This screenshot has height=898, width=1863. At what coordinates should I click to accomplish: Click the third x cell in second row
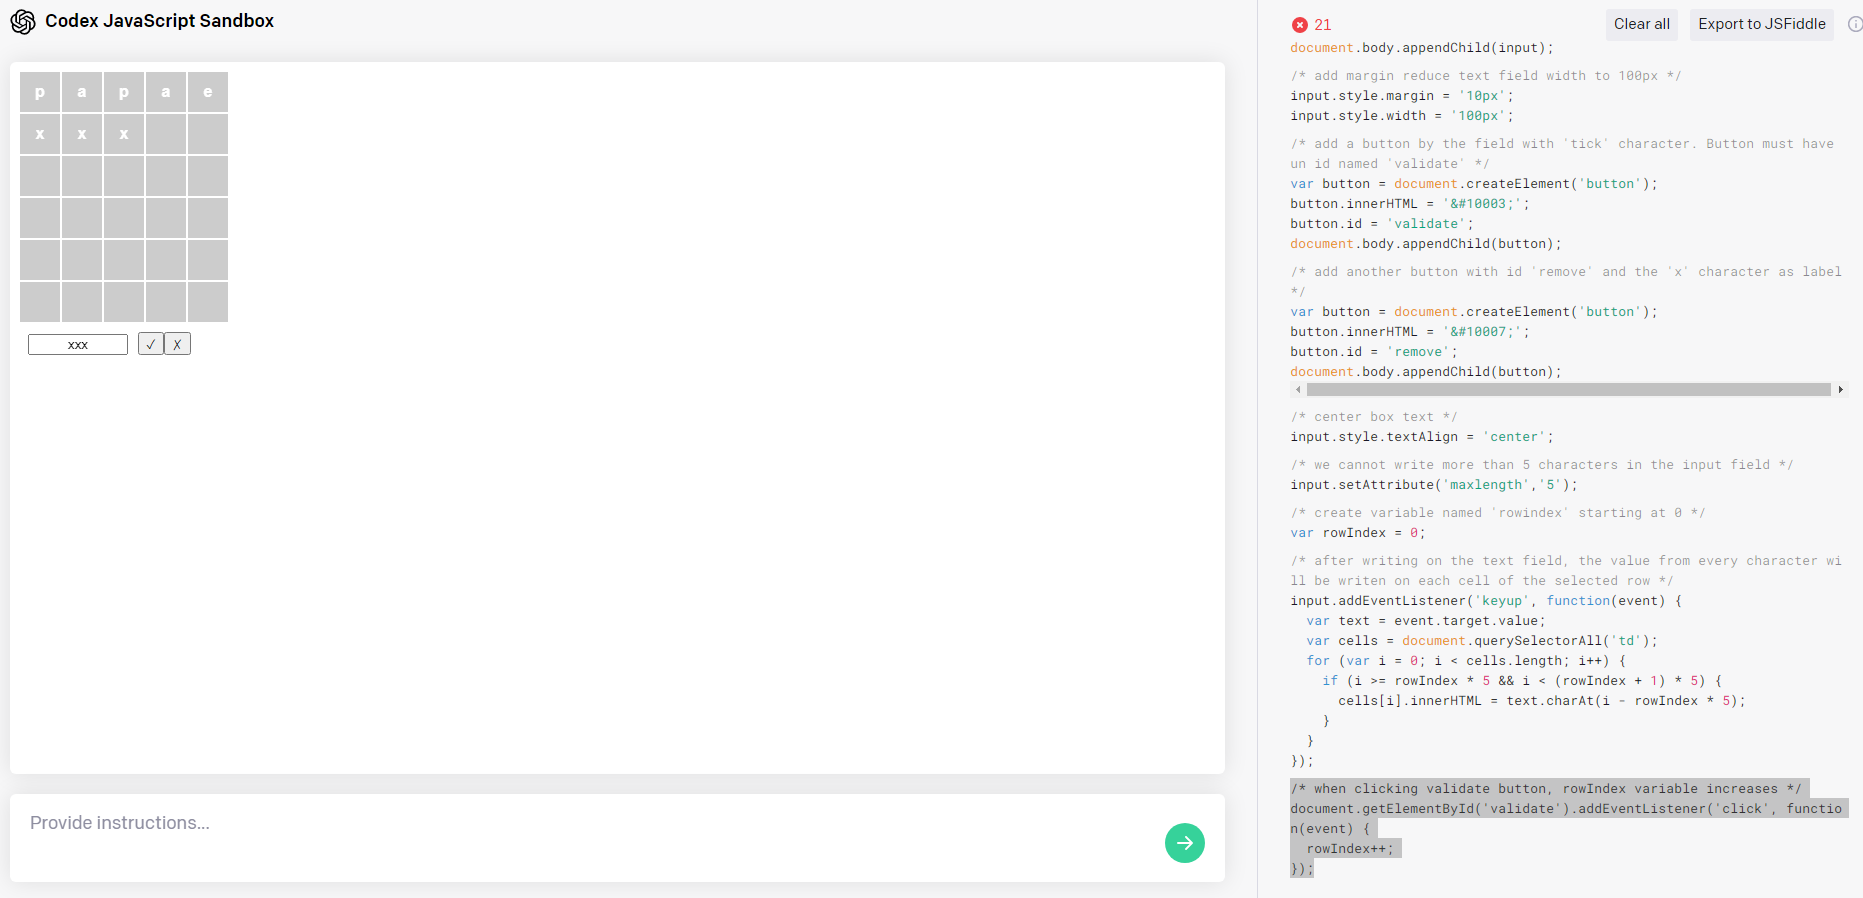point(124,134)
